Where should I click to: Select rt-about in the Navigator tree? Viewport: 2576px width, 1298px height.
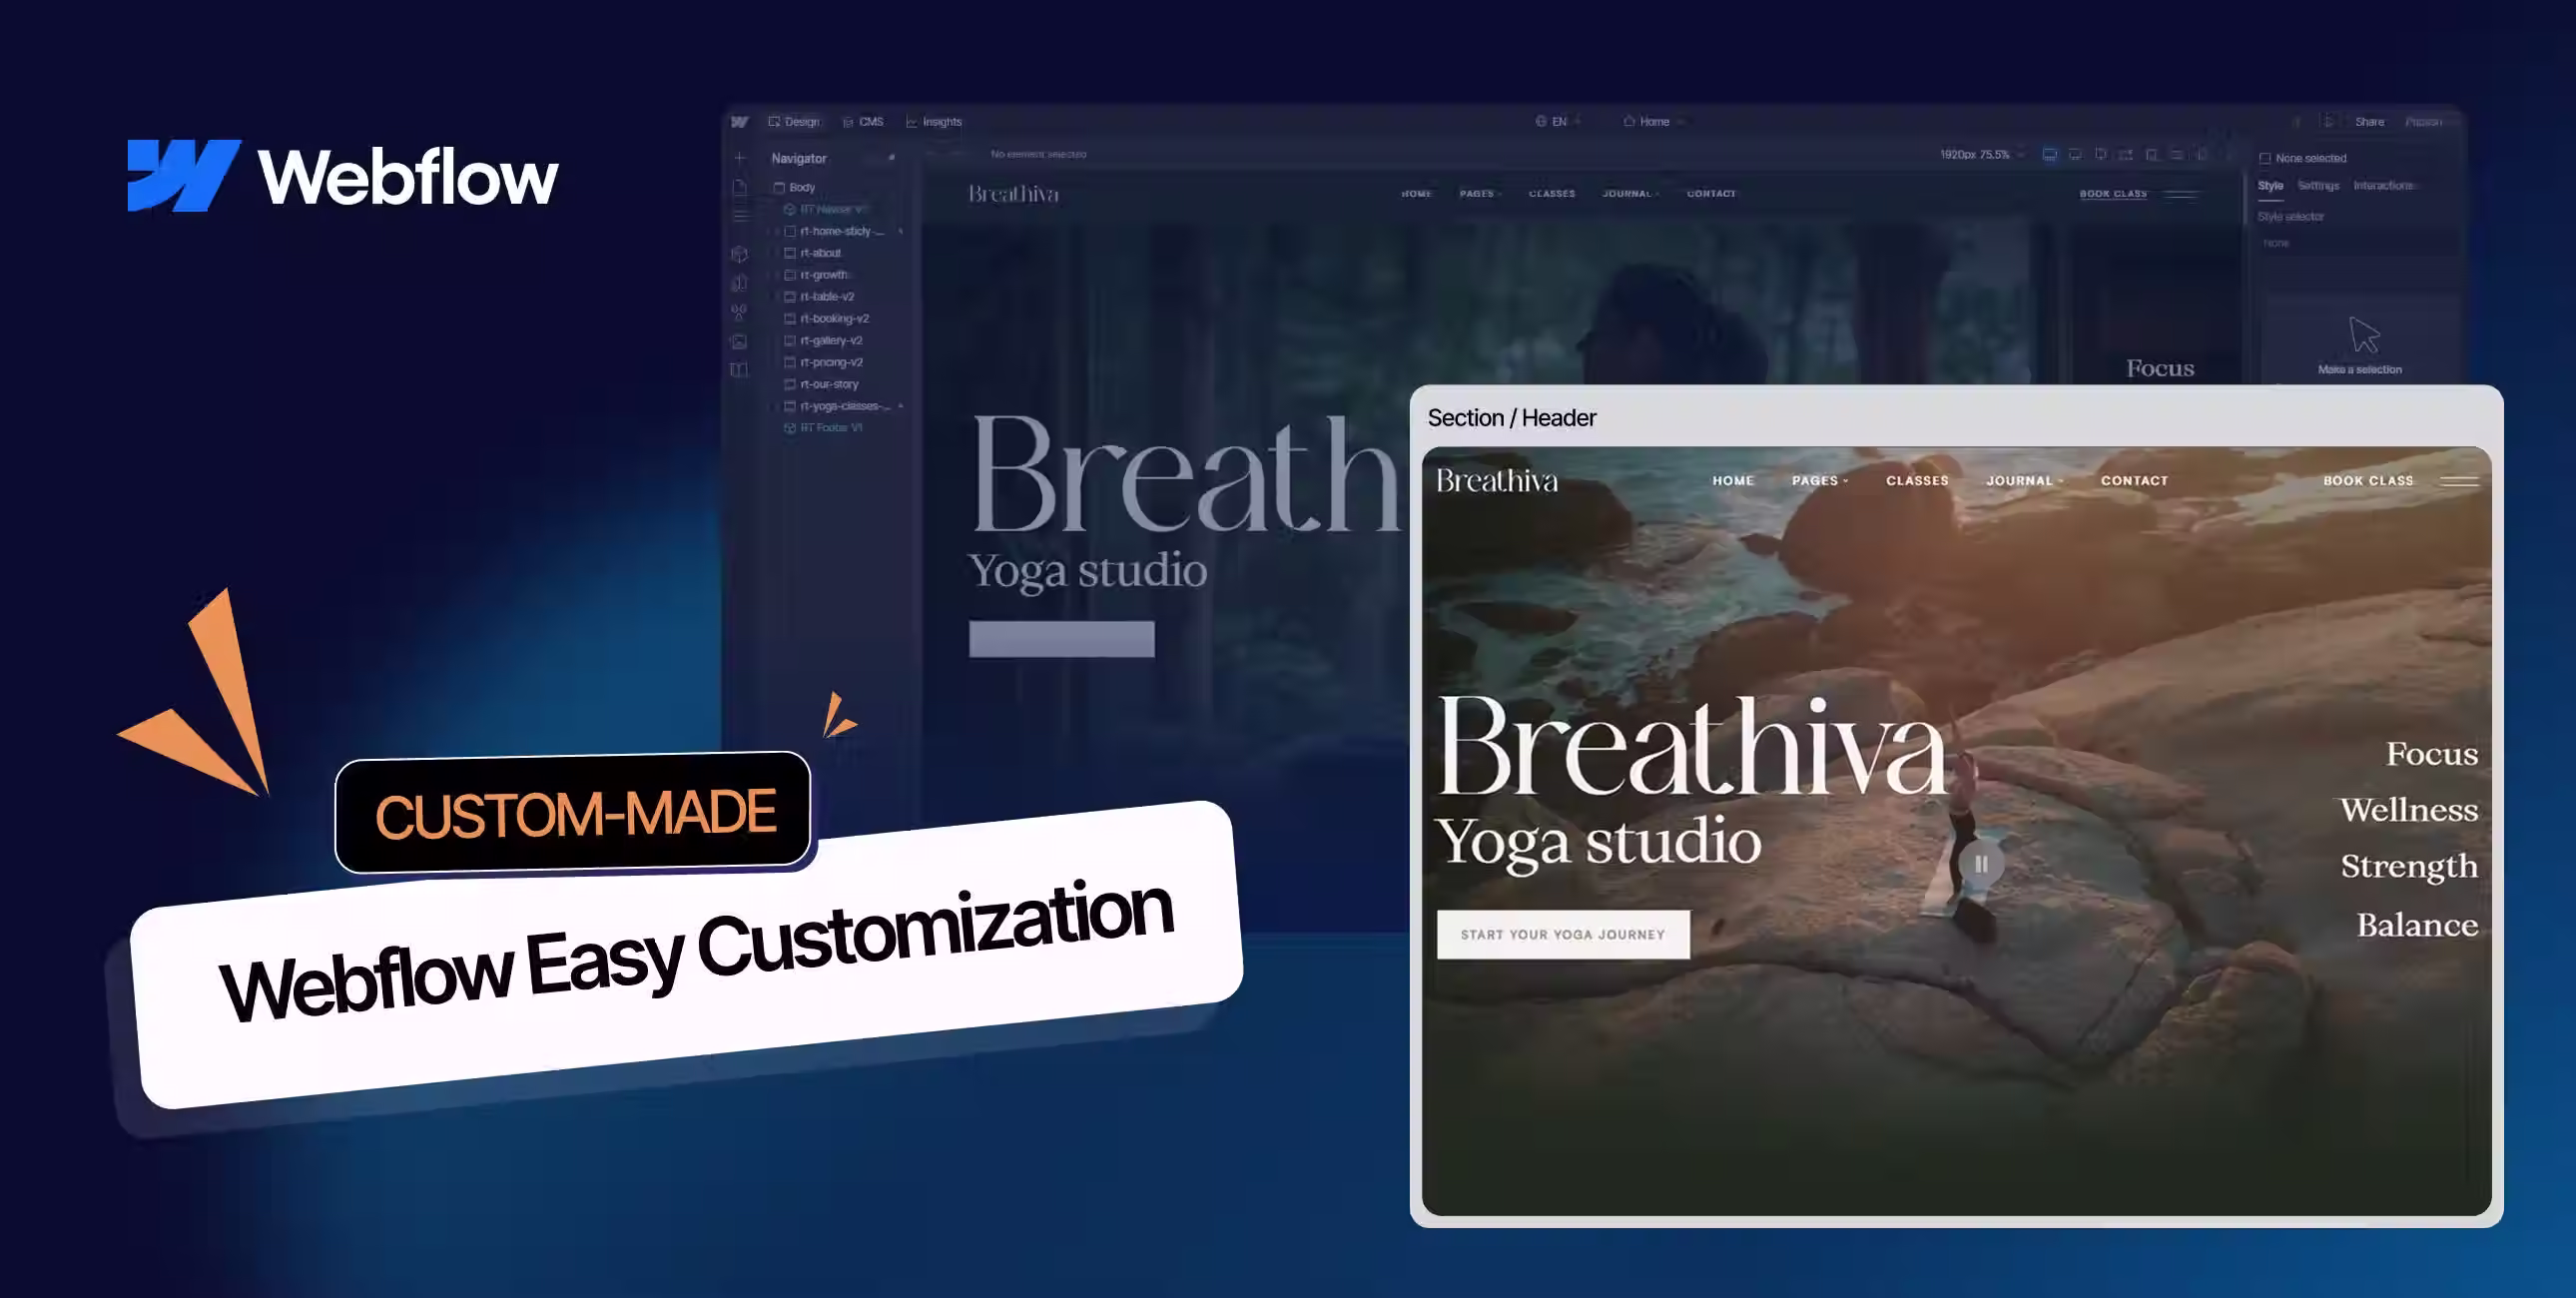pyautogui.click(x=812, y=254)
